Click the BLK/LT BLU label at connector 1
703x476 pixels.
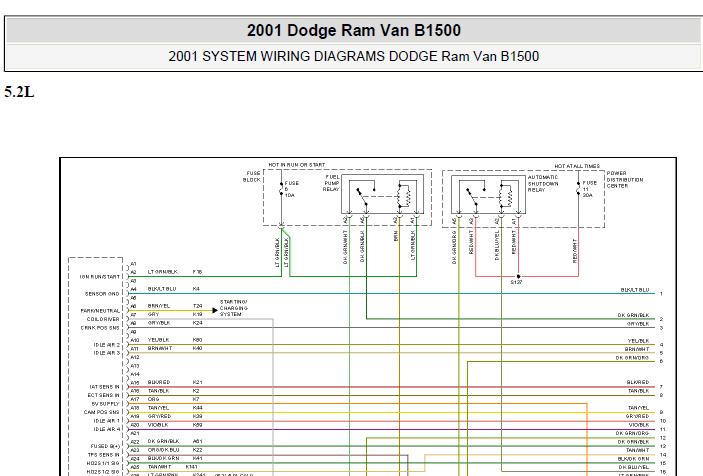635,290
